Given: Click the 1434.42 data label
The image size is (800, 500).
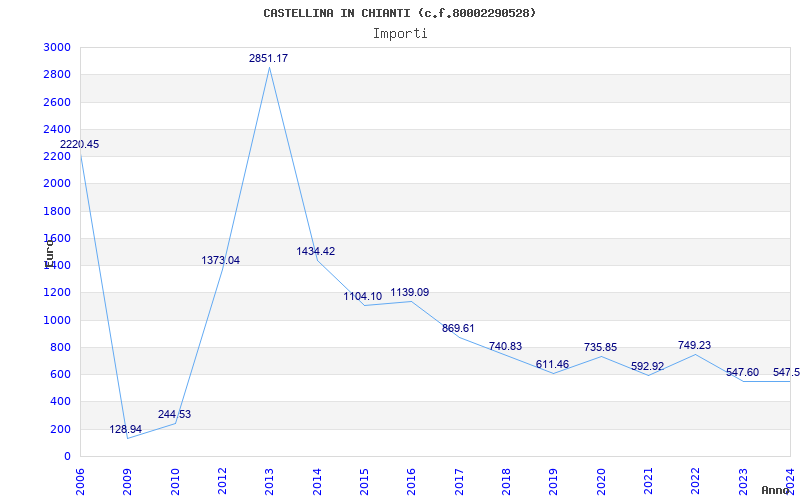Looking at the screenshot, I should coord(316,252).
